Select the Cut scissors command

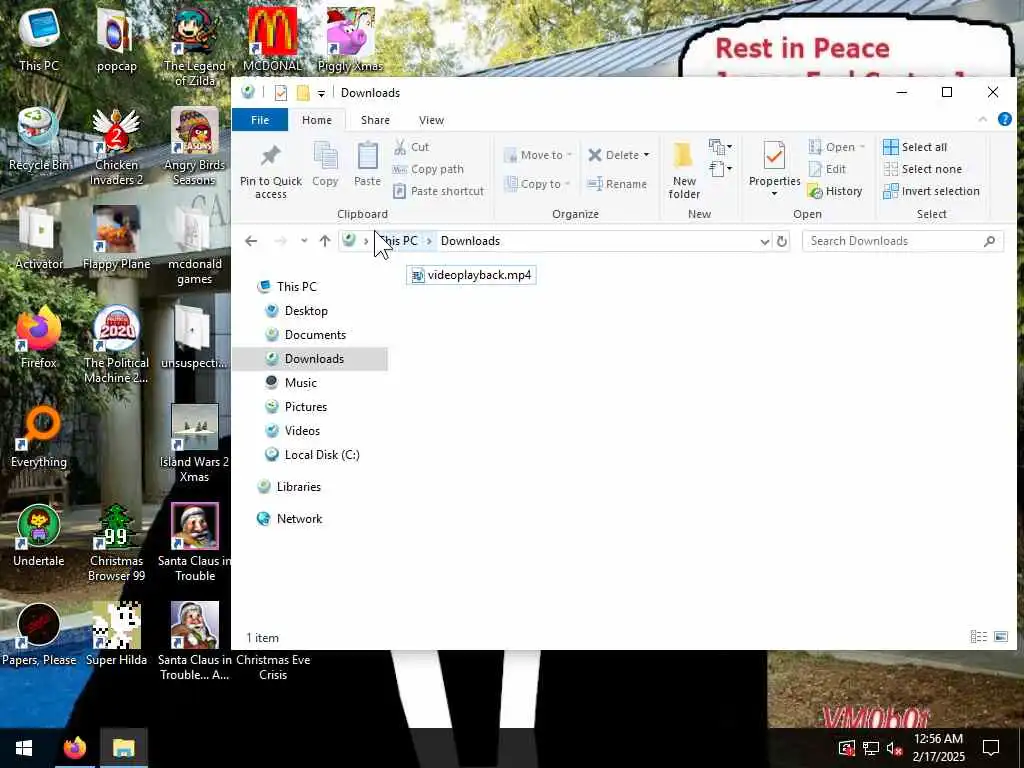click(x=411, y=147)
